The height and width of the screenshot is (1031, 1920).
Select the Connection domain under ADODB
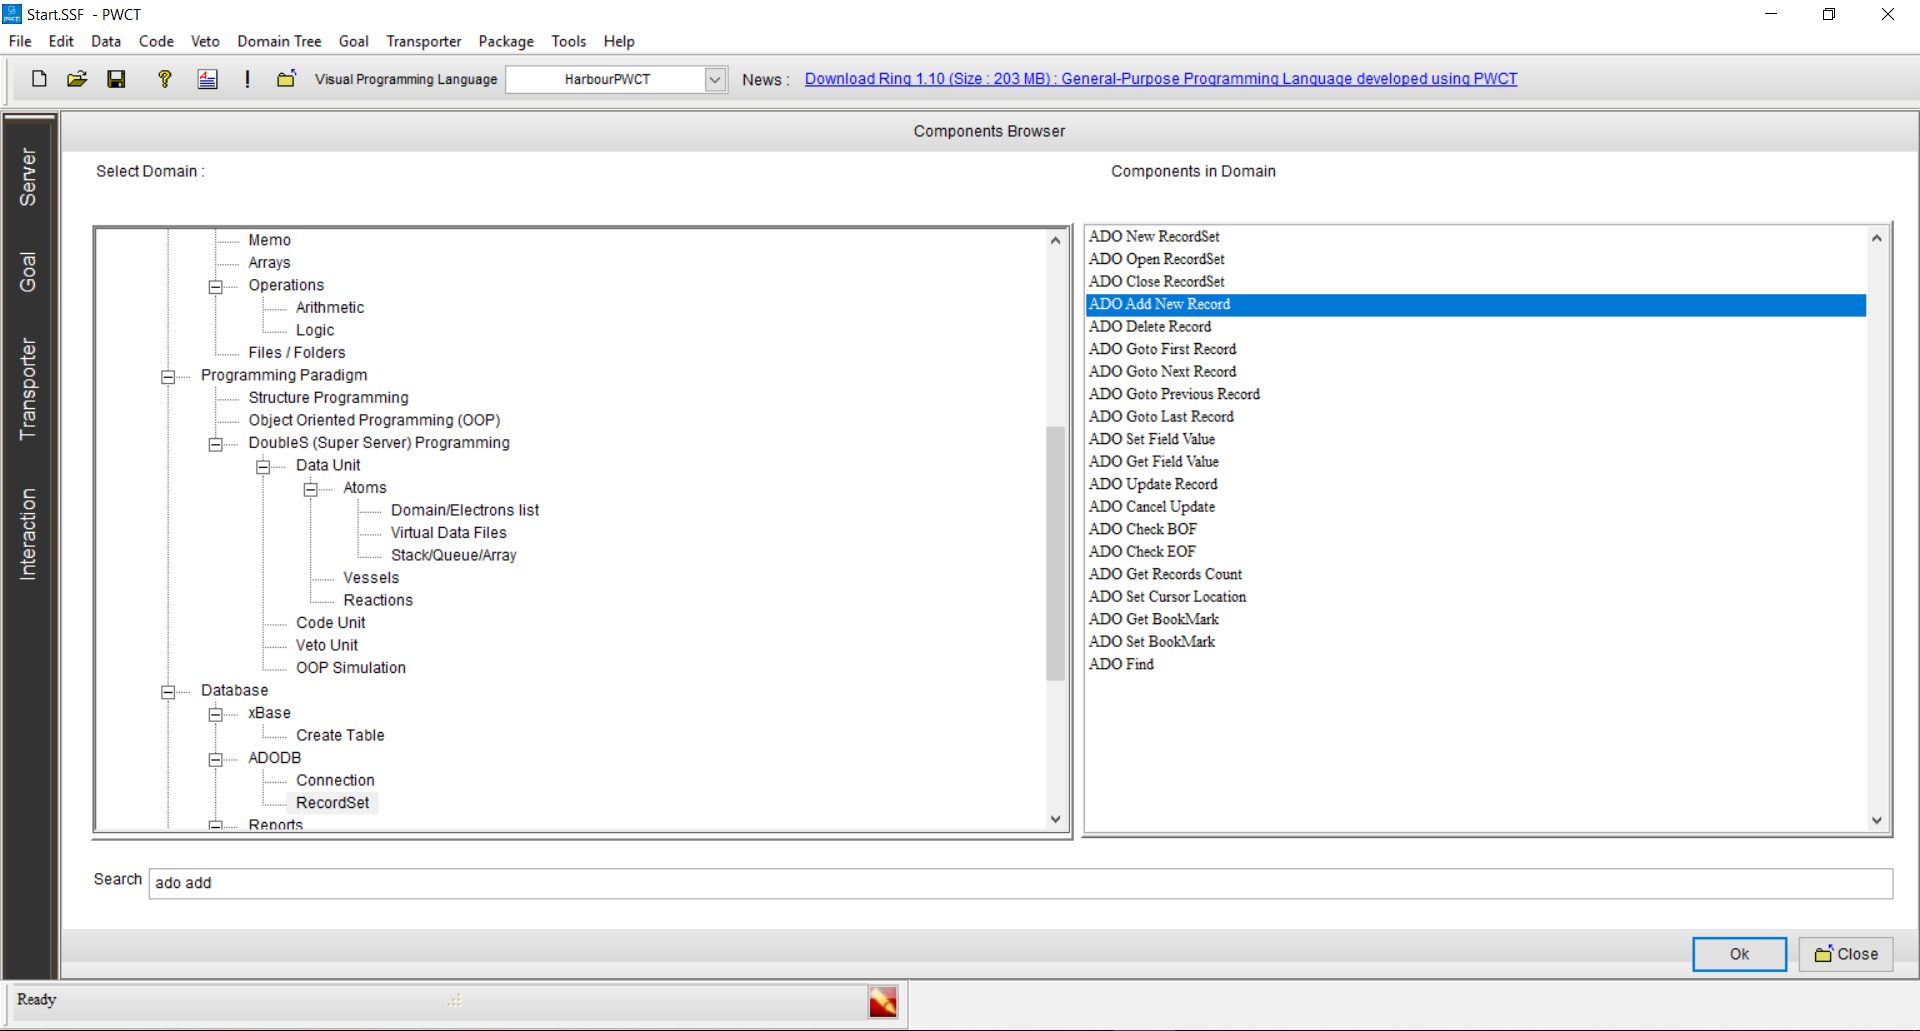click(335, 780)
